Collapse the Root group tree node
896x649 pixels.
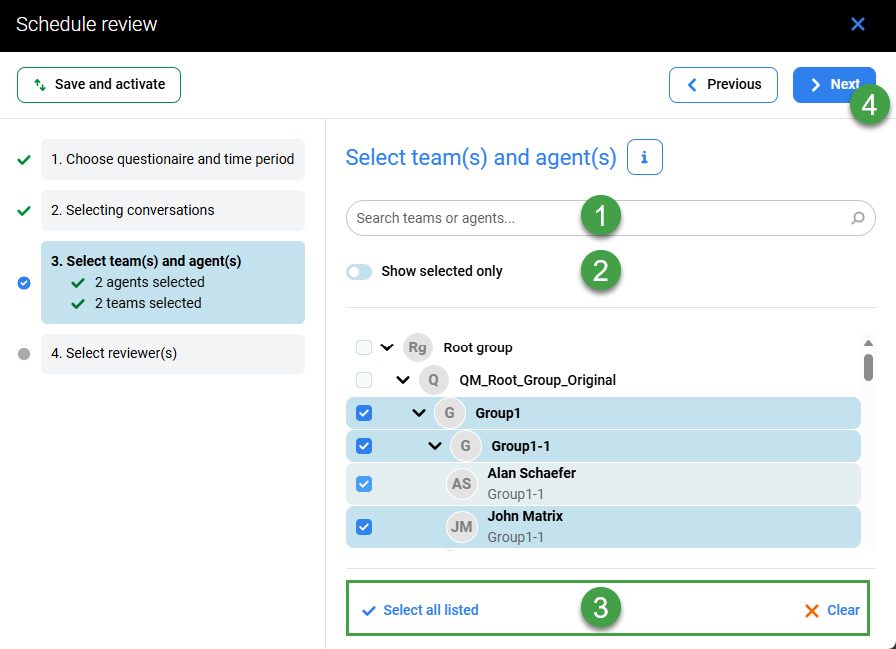(387, 348)
